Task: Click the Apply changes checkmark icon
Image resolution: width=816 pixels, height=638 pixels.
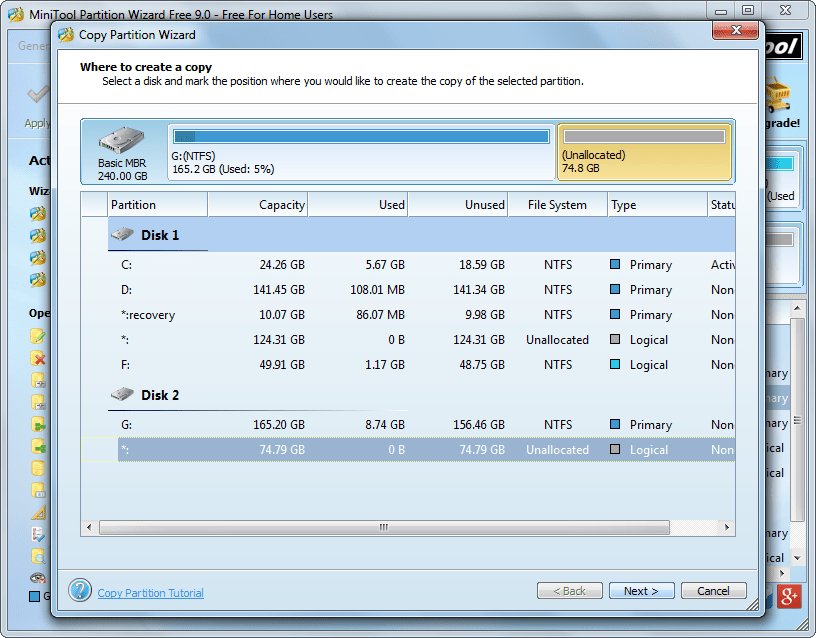Action: (x=36, y=95)
